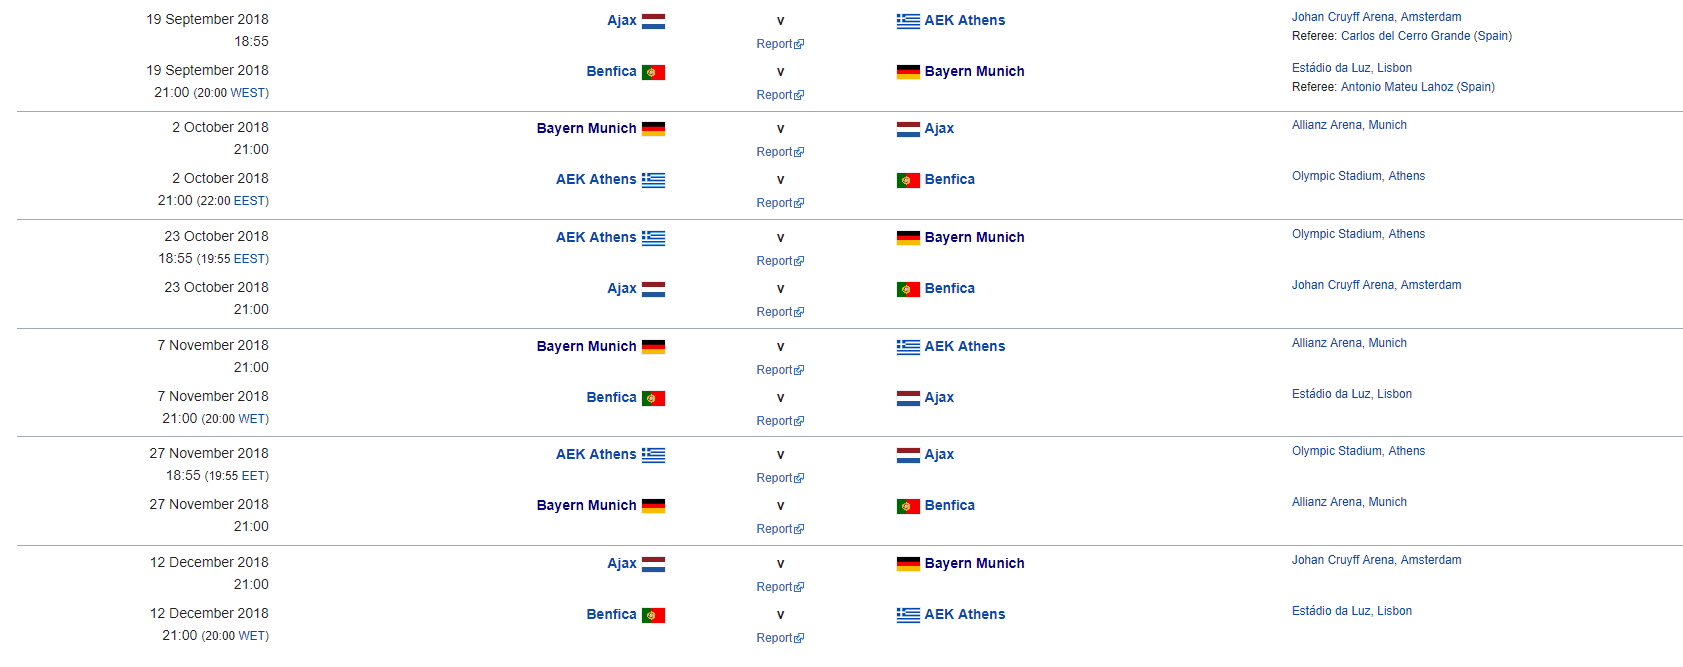Click Portugal flag next to Benfica, 19 September

(653, 72)
